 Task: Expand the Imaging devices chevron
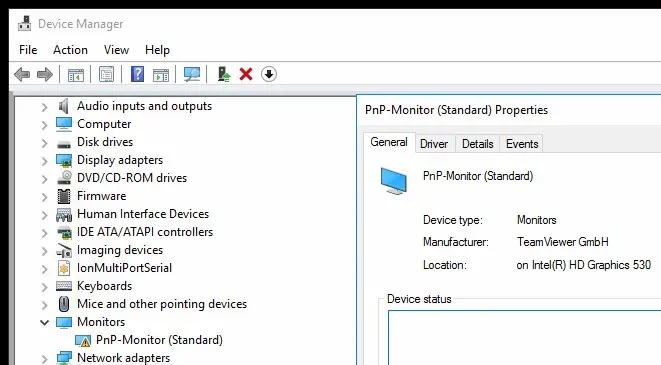pos(44,251)
